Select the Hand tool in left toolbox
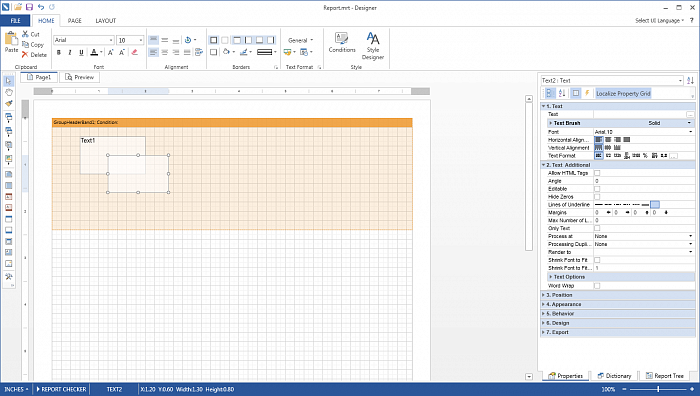 [8, 92]
